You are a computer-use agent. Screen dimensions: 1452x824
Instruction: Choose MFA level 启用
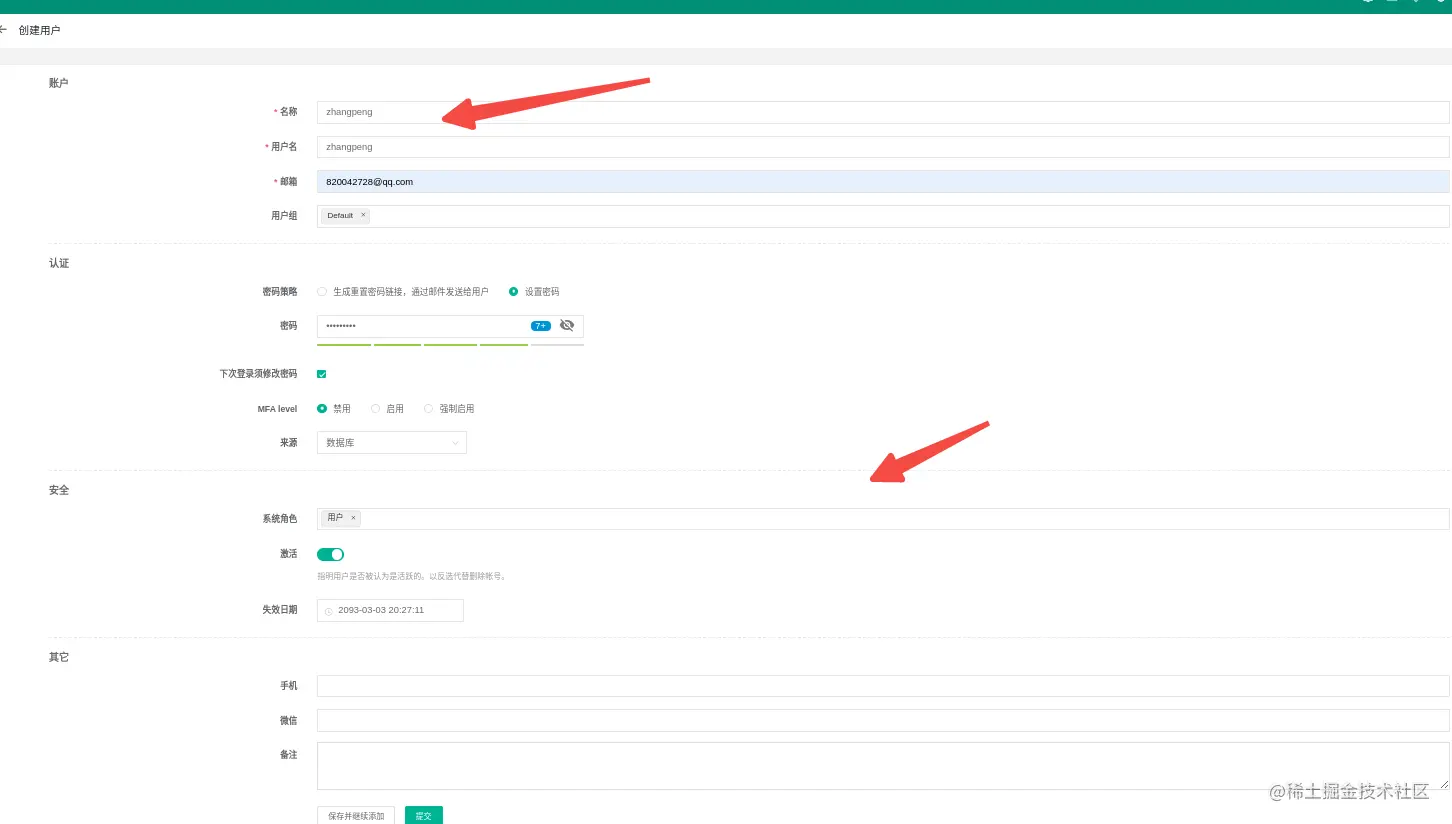(376, 409)
